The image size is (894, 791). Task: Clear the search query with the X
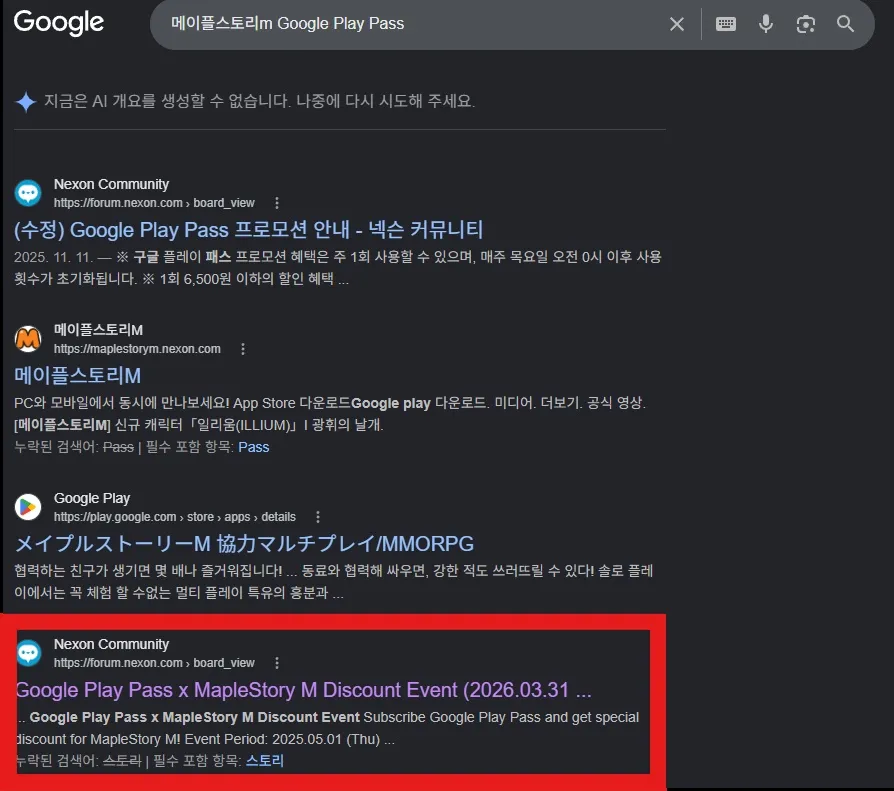pos(677,24)
